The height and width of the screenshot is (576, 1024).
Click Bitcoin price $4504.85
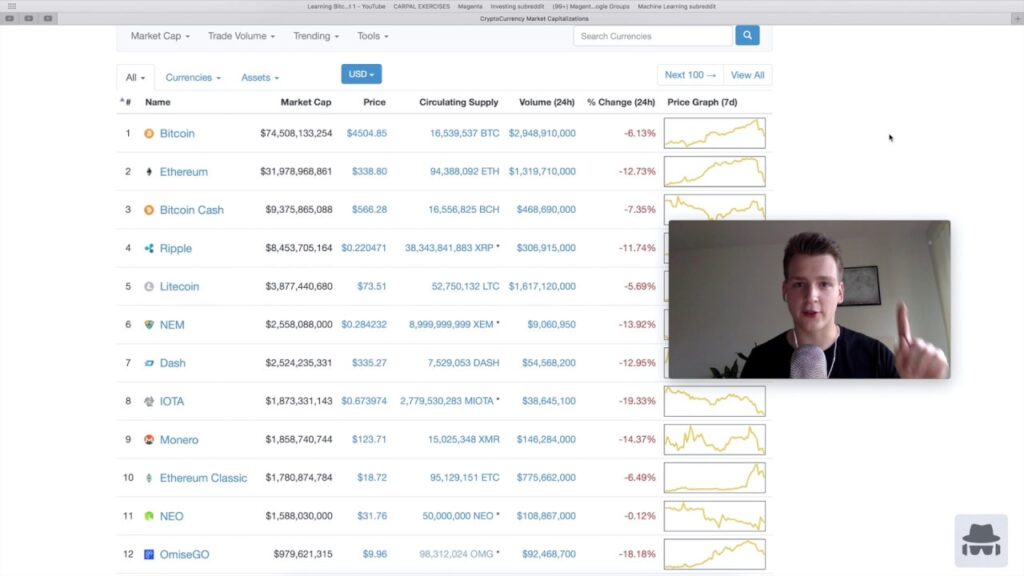click(366, 133)
